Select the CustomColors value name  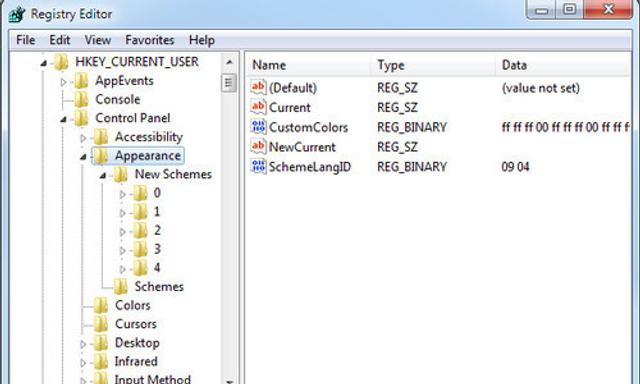pyautogui.click(x=308, y=127)
